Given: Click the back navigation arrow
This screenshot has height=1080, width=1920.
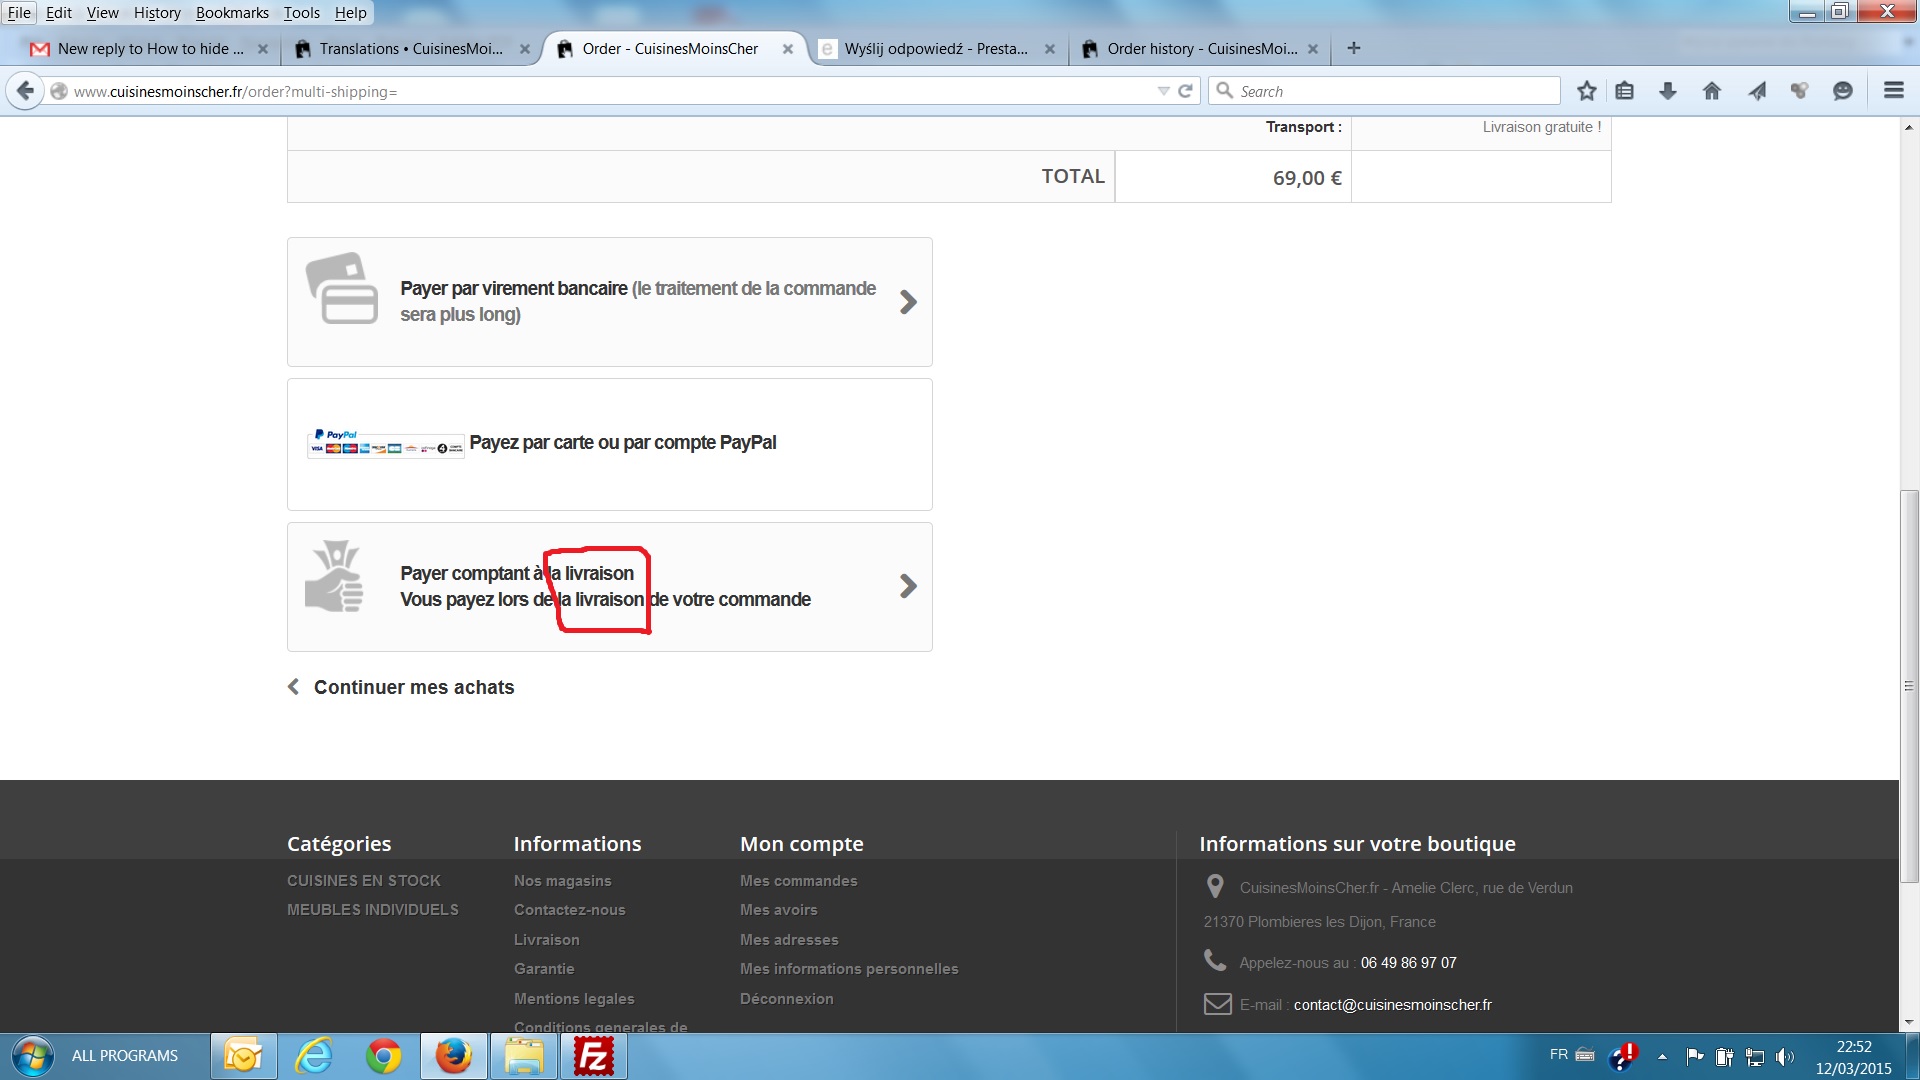Looking at the screenshot, I should 25,91.
